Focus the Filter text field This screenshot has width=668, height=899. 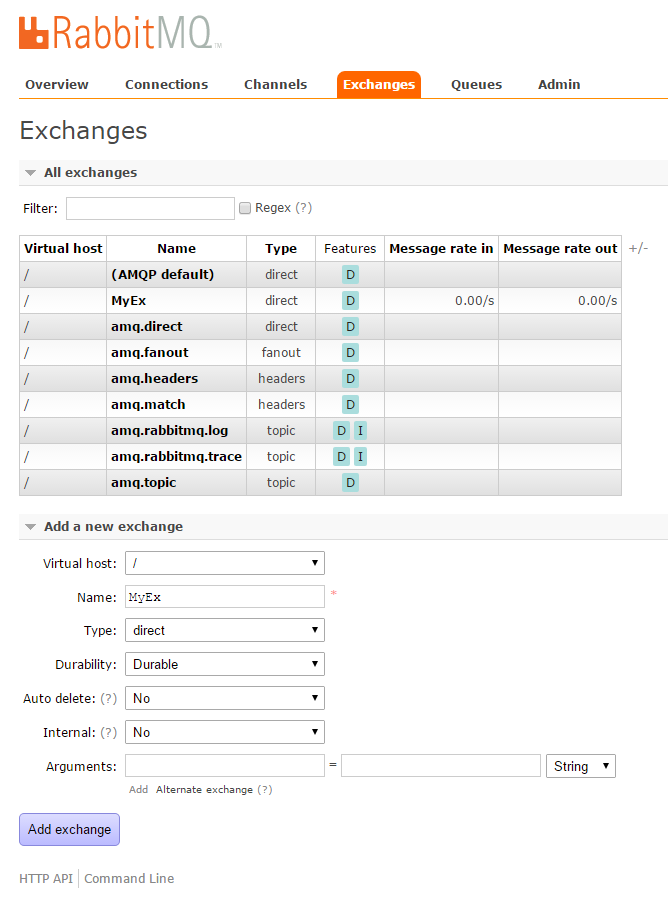pyautogui.click(x=150, y=208)
